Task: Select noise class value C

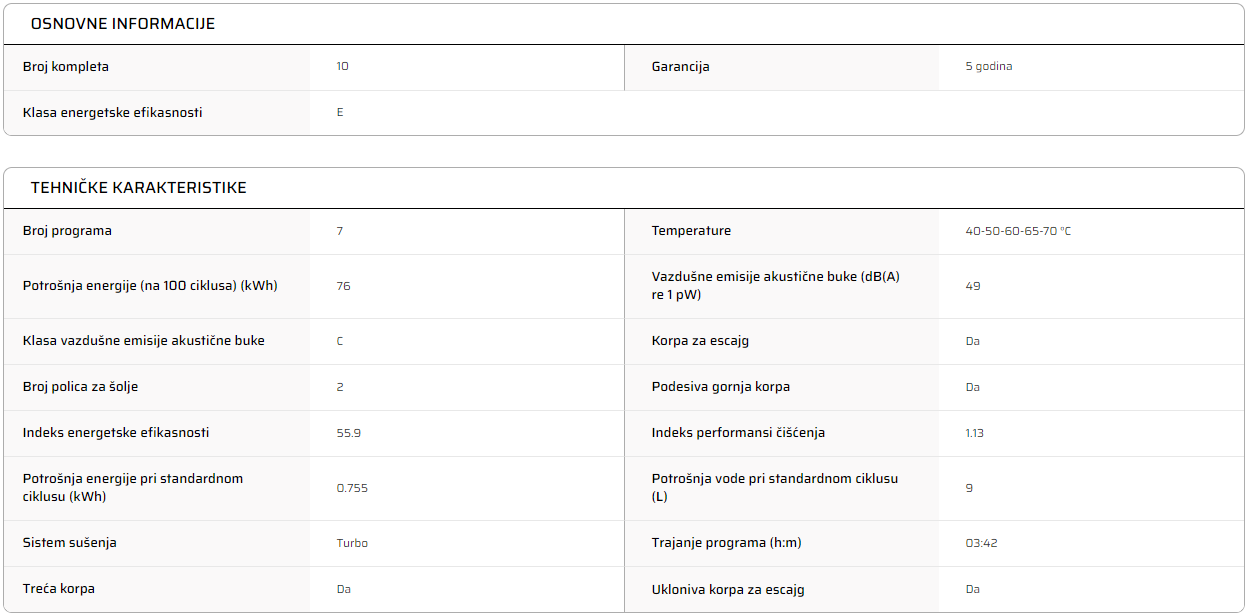Action: coord(340,341)
